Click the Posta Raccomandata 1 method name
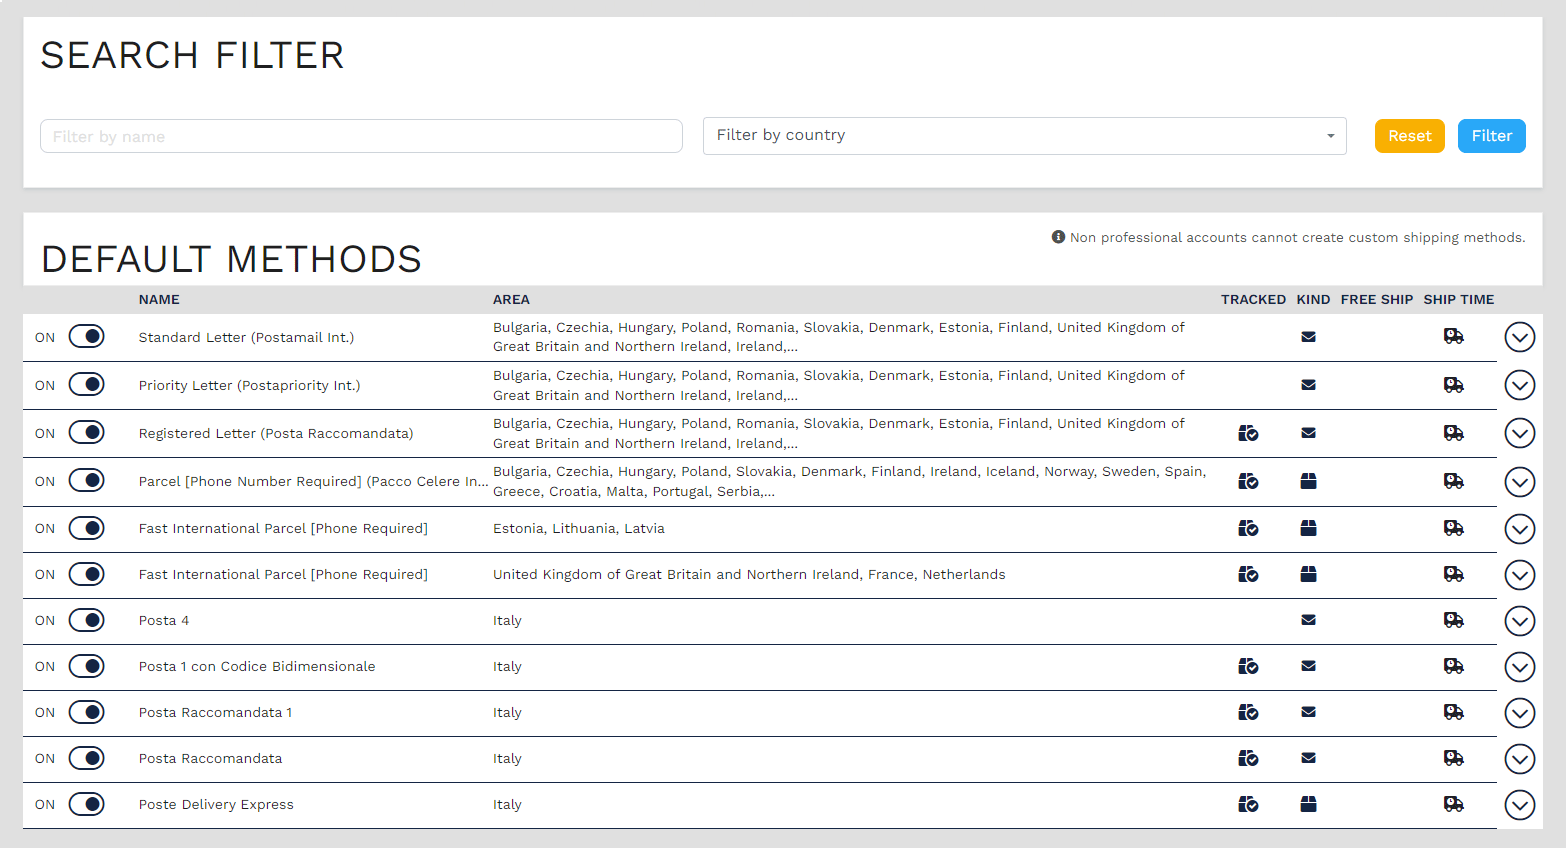The image size is (1566, 848). click(215, 712)
